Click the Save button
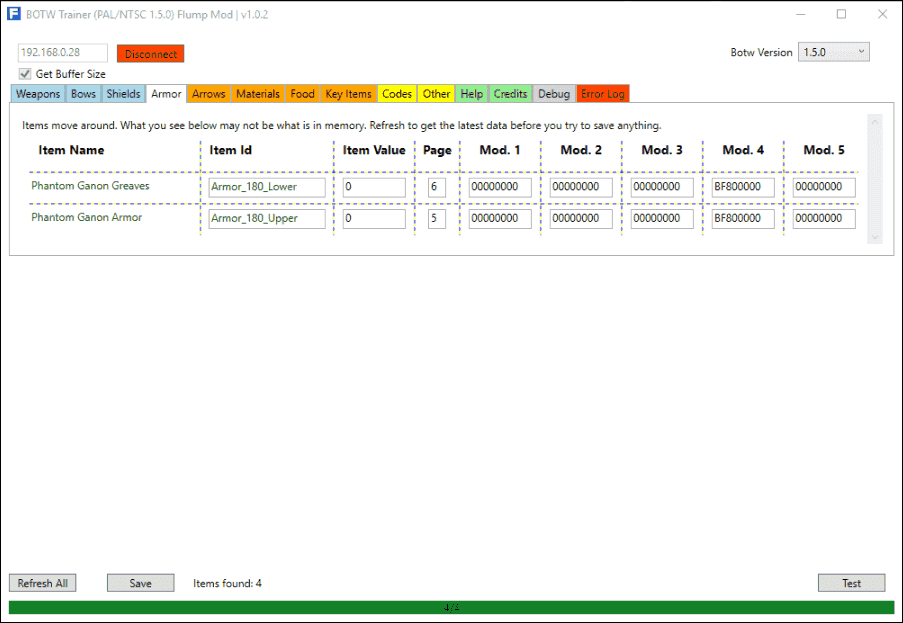This screenshot has height=623, width=903. (141, 583)
